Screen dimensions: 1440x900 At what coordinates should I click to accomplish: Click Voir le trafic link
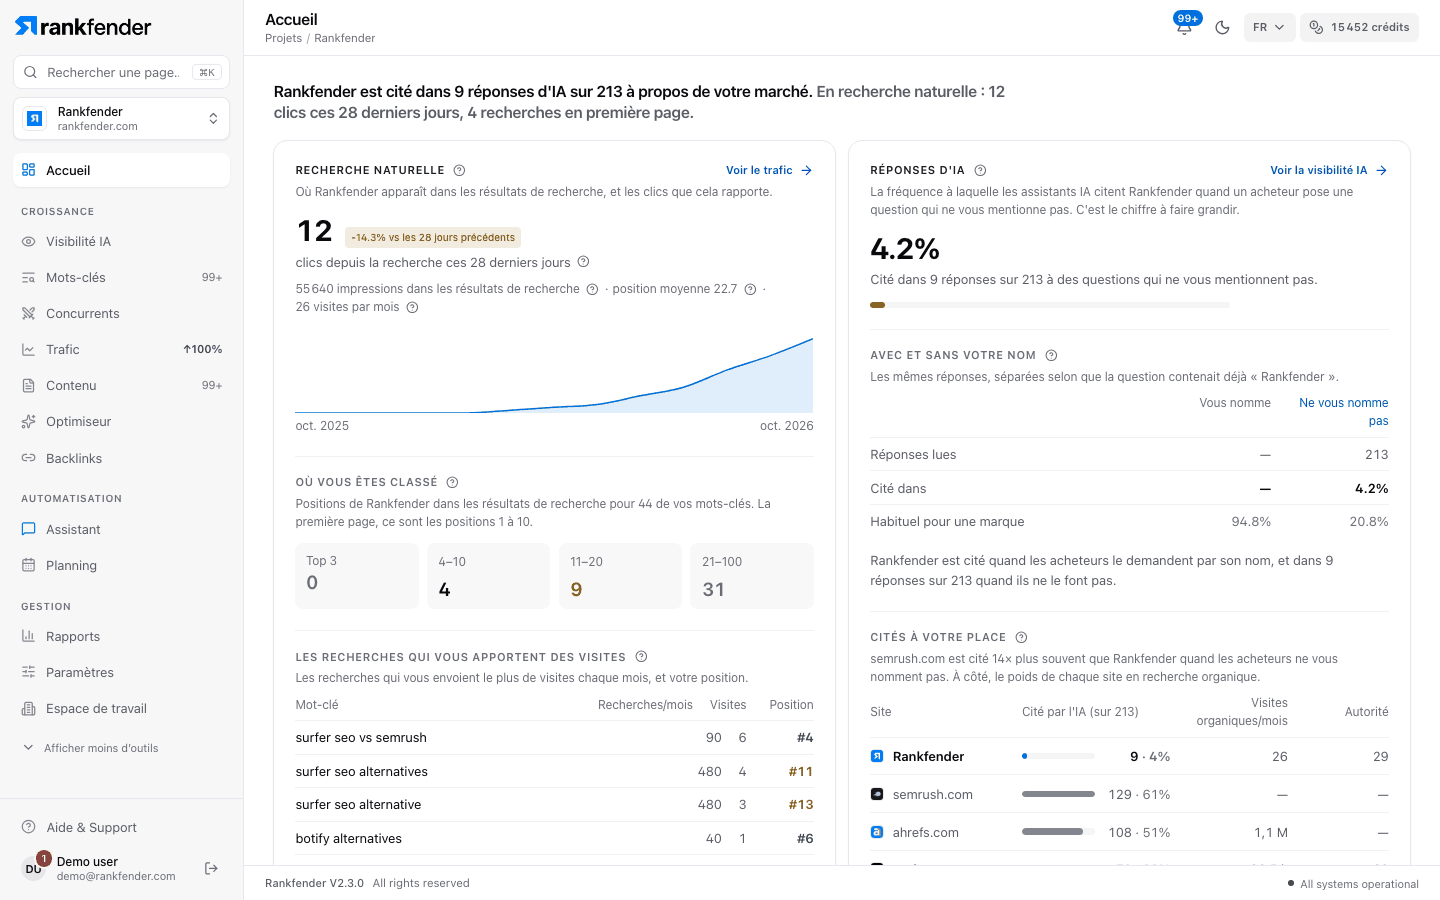pos(769,170)
